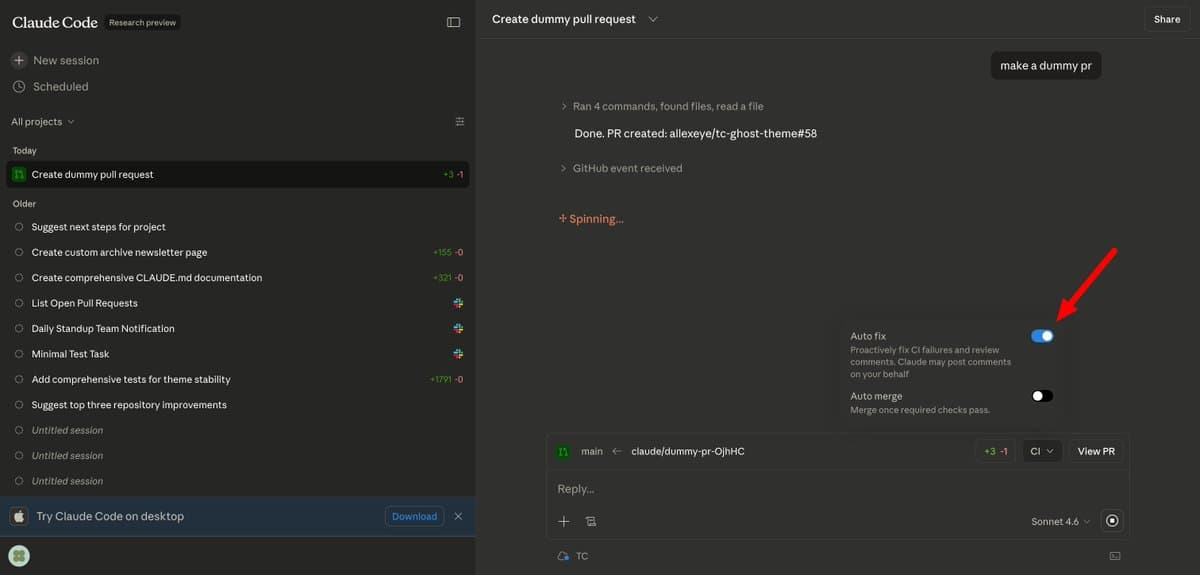Click the +1791 -0 diff stat

pos(446,379)
